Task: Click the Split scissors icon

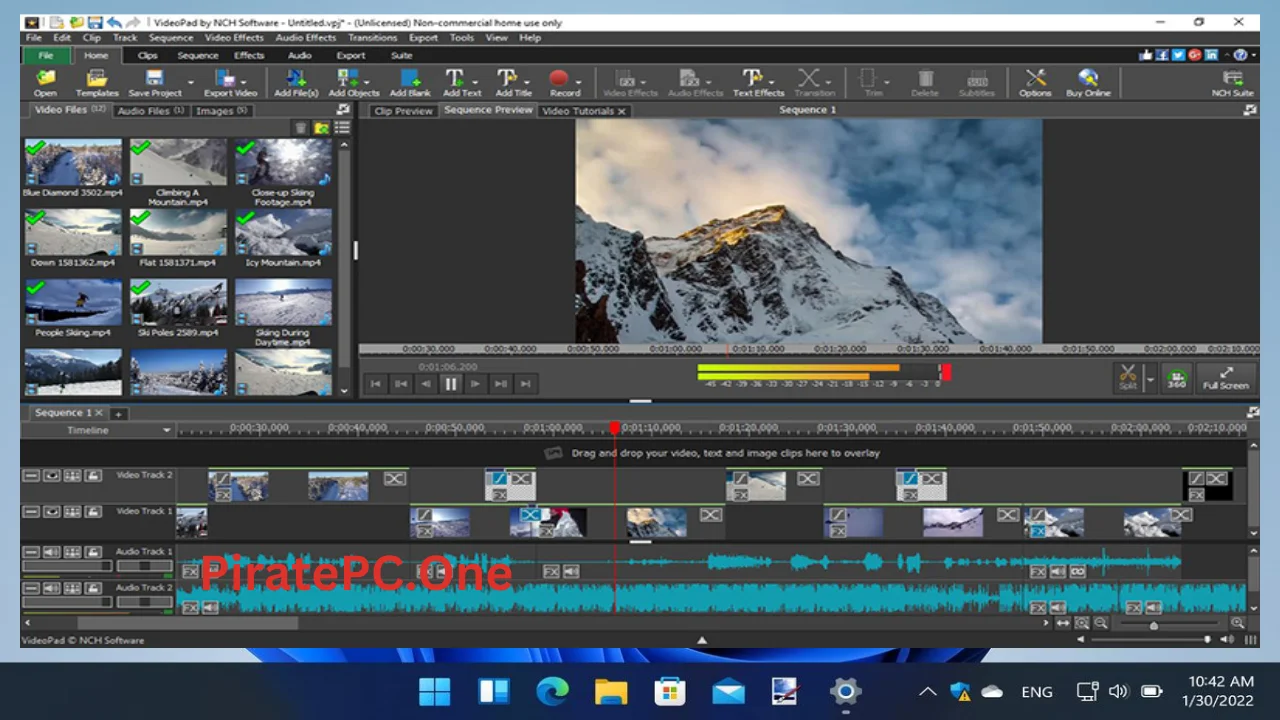Action: pyautogui.click(x=1128, y=378)
